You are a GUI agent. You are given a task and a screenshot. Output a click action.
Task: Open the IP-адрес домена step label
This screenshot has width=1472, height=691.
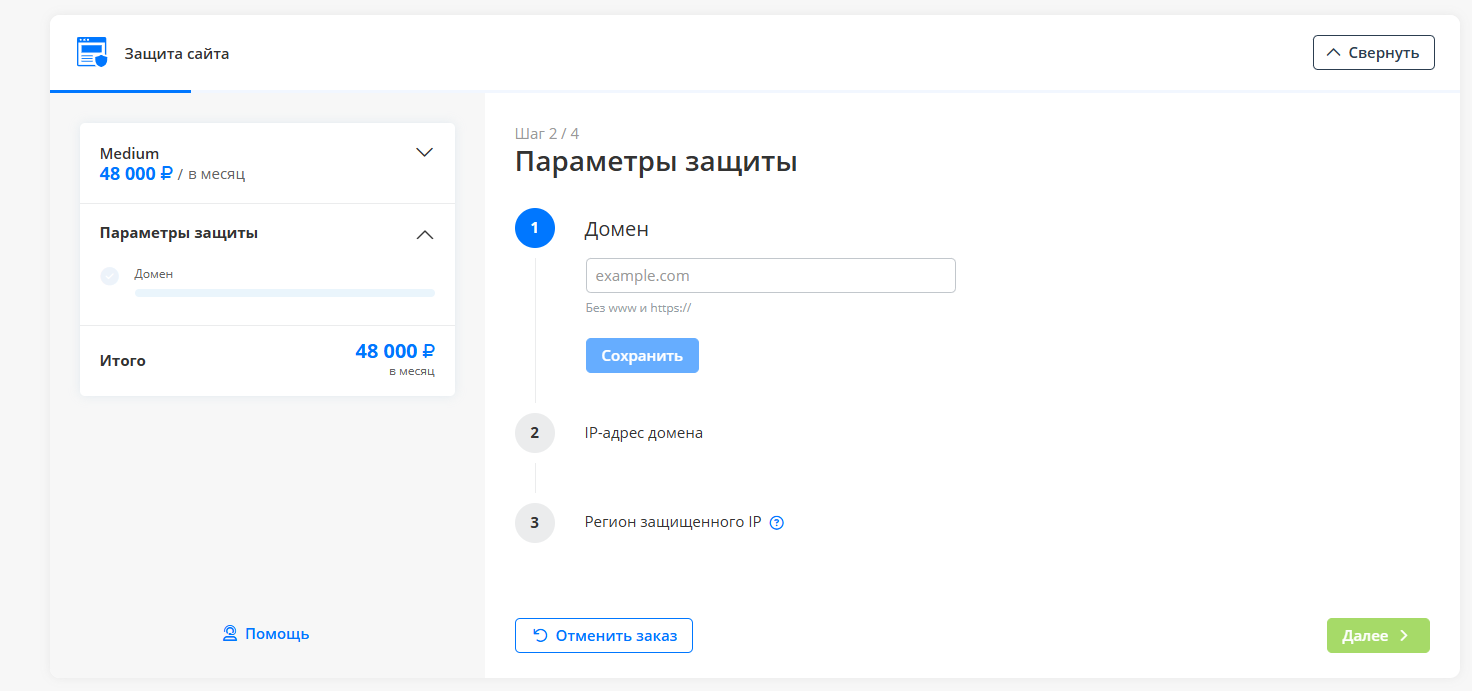[x=644, y=433]
